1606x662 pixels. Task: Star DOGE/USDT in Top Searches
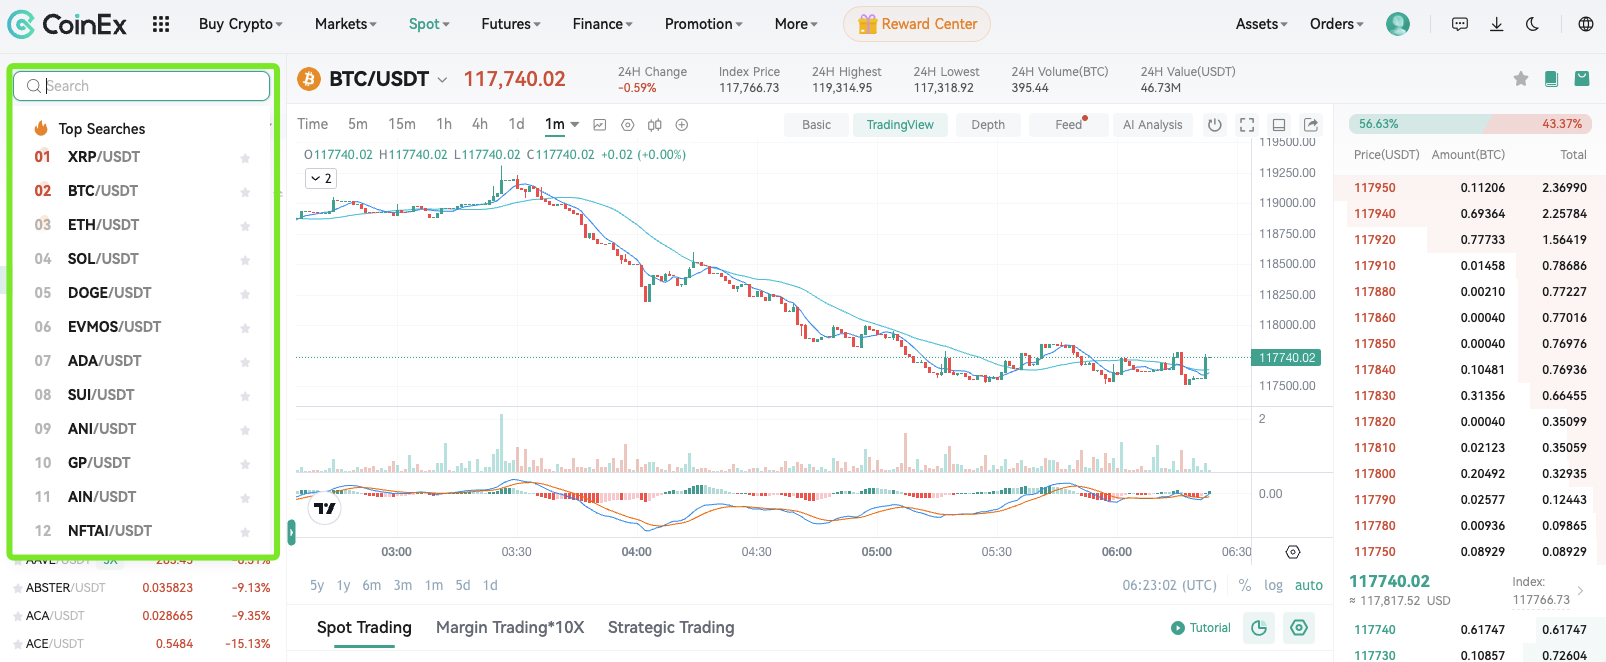(x=245, y=294)
